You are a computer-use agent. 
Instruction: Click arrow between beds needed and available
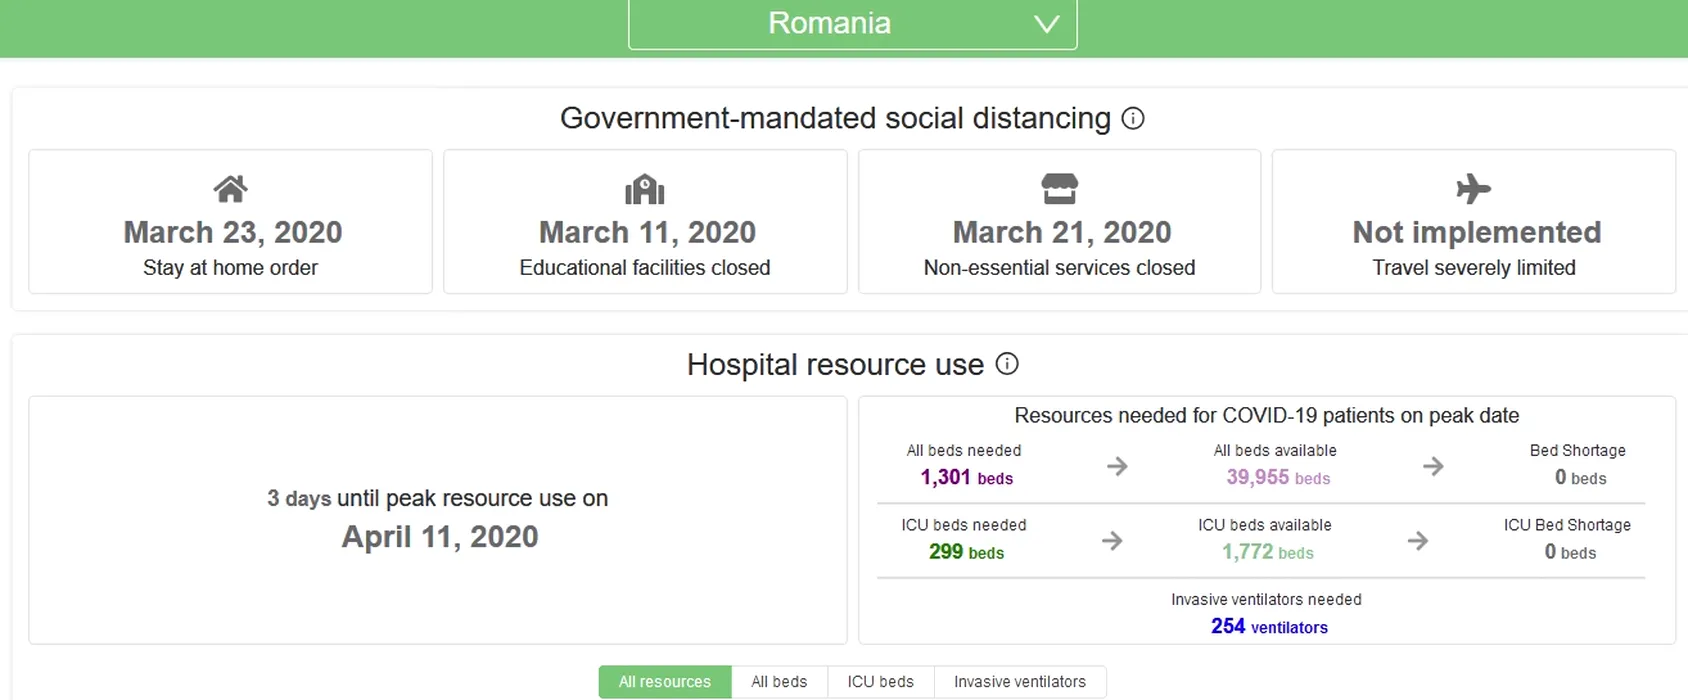click(1117, 466)
